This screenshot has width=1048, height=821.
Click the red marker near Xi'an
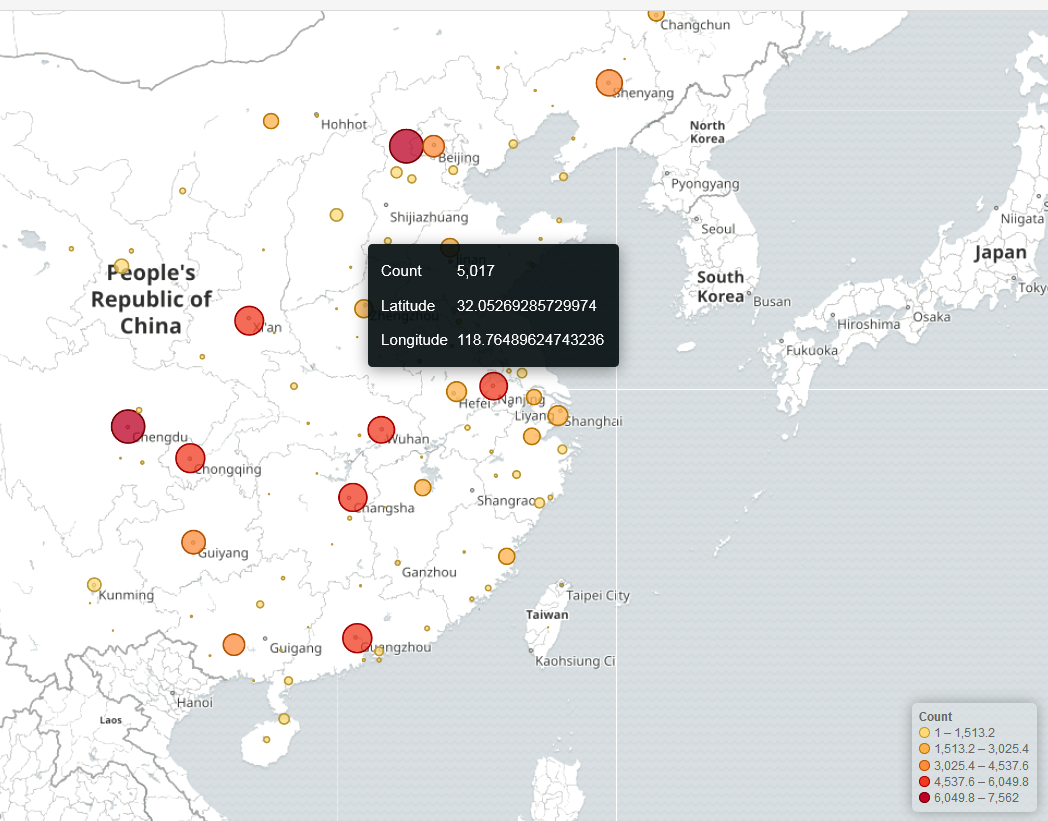point(248,320)
